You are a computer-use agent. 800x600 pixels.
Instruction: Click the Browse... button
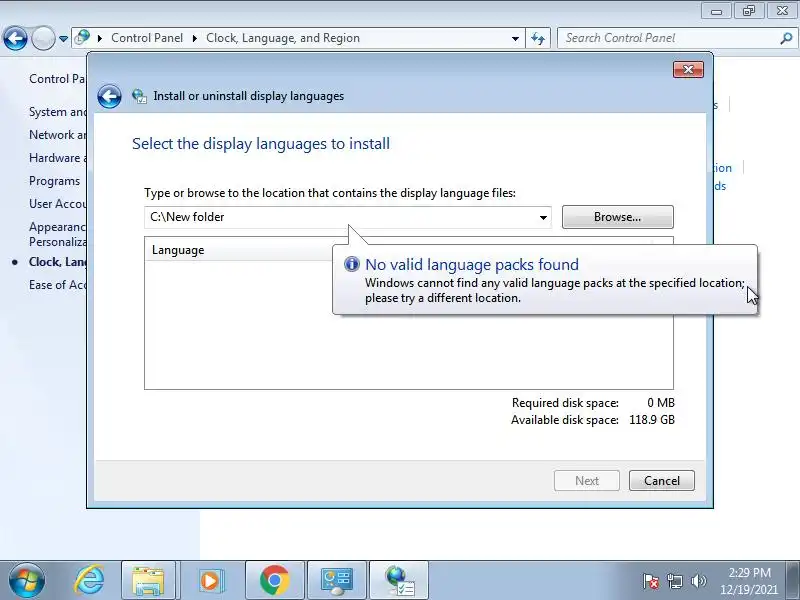point(617,217)
